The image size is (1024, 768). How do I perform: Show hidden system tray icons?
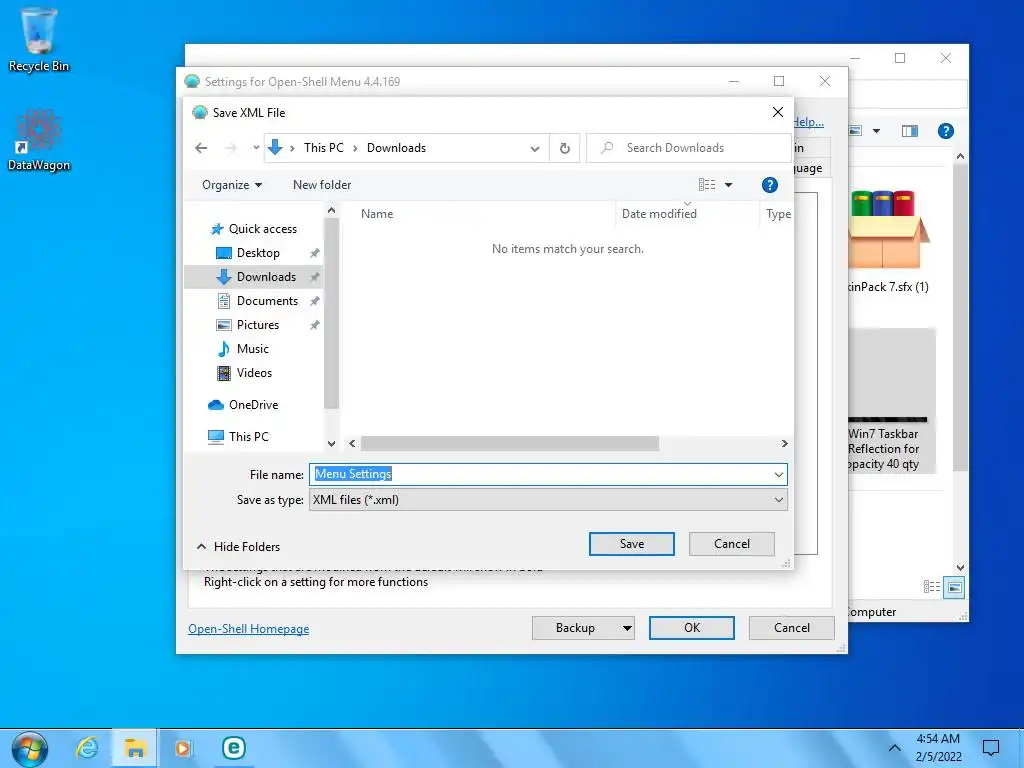[895, 748]
